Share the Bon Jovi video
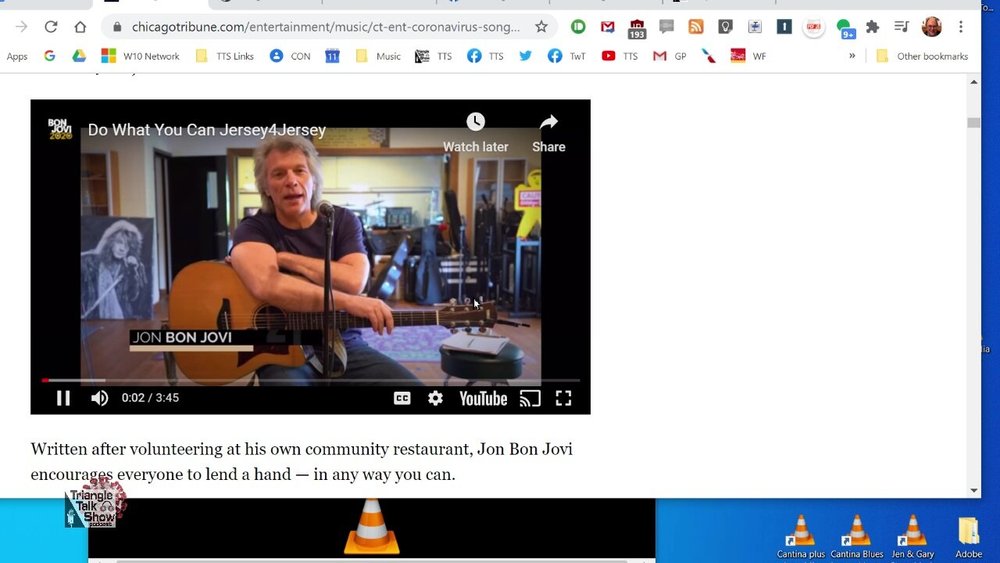Screen dimensions: 1000x563 pos(548,133)
